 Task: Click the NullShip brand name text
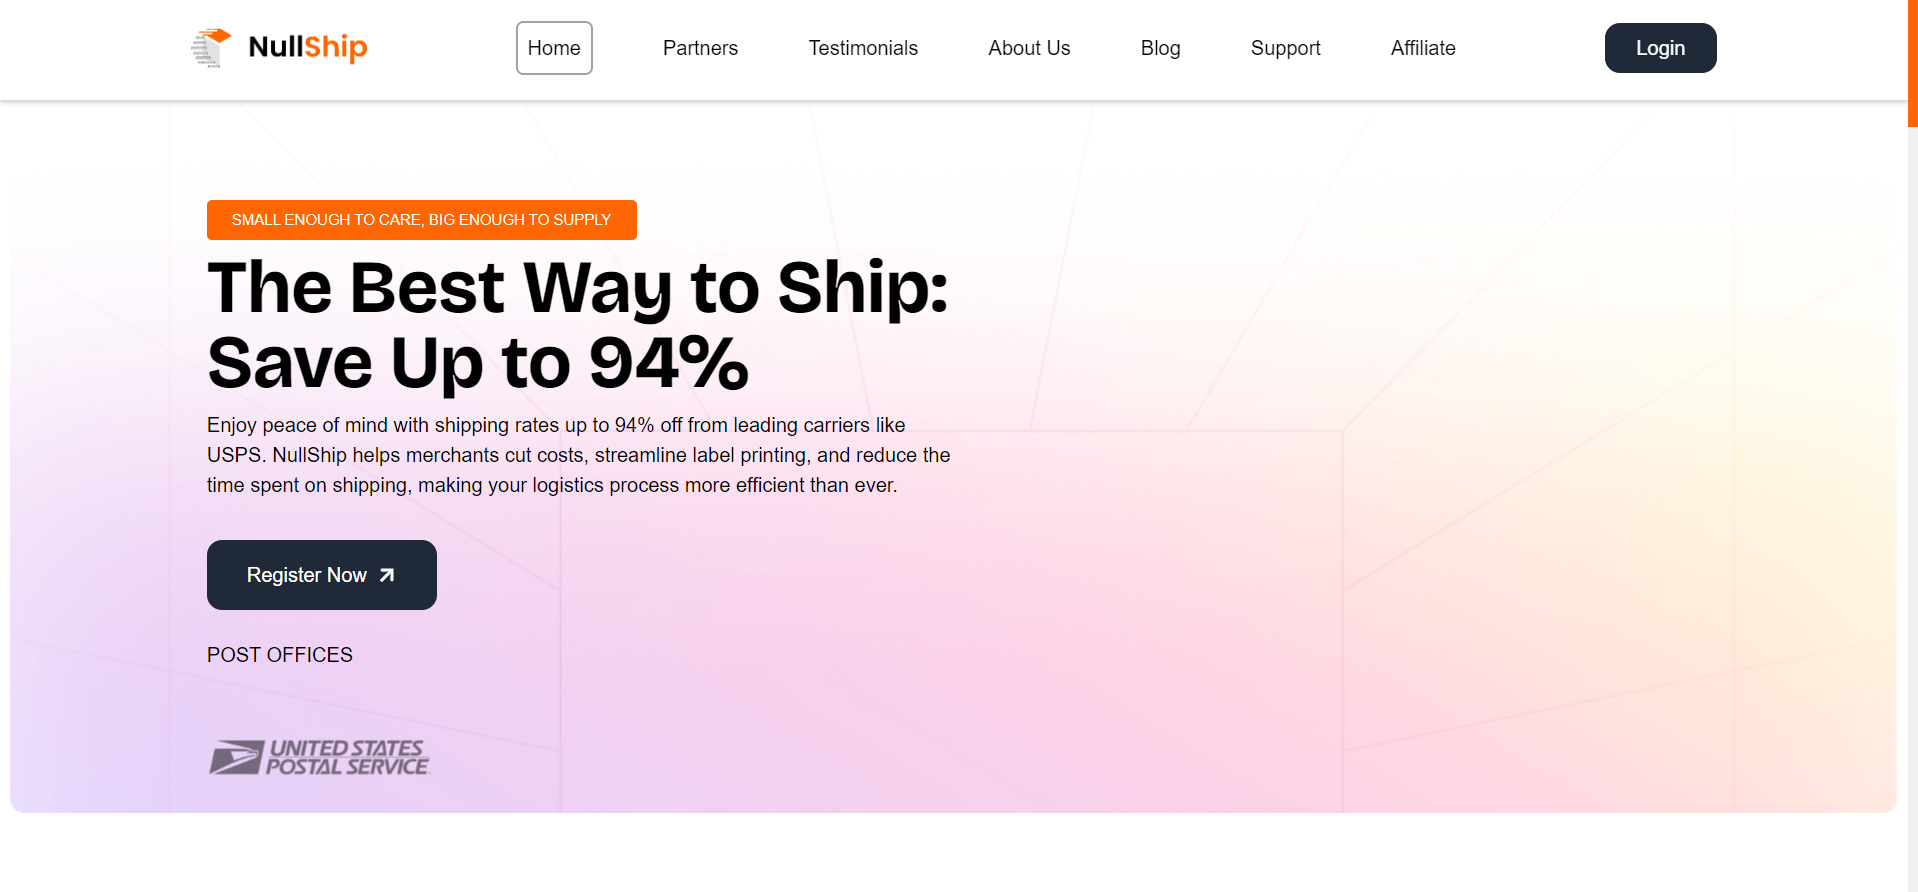click(x=308, y=47)
